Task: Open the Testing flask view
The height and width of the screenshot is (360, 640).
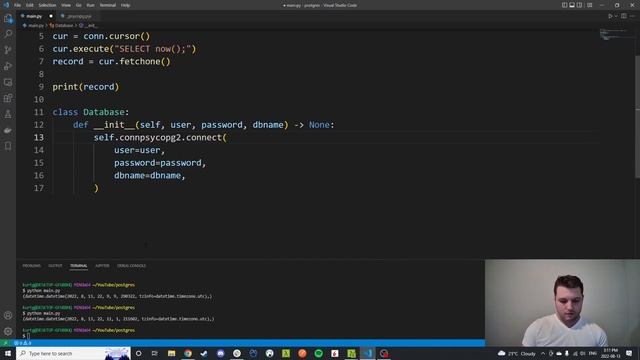Action: [8, 114]
